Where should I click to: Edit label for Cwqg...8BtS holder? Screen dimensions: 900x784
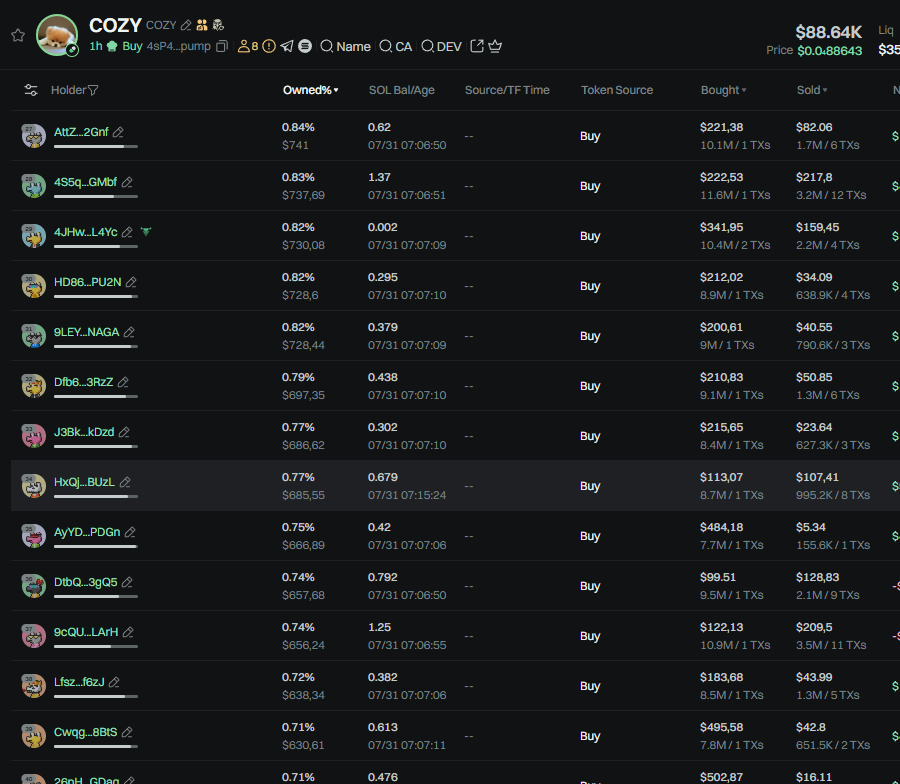(127, 732)
